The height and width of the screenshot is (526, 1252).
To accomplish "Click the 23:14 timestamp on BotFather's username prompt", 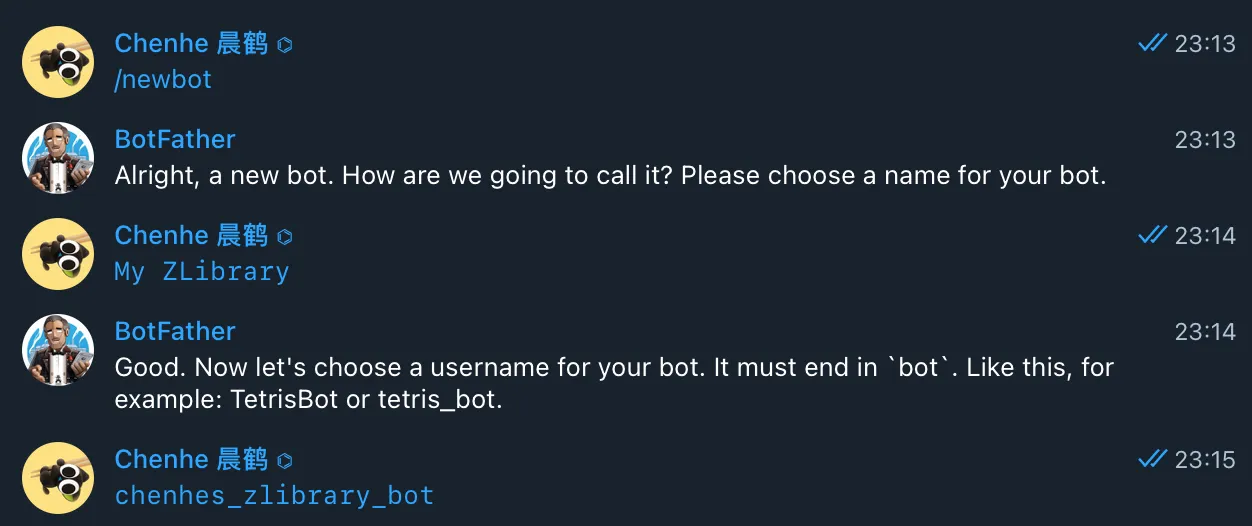I will [1205, 332].
